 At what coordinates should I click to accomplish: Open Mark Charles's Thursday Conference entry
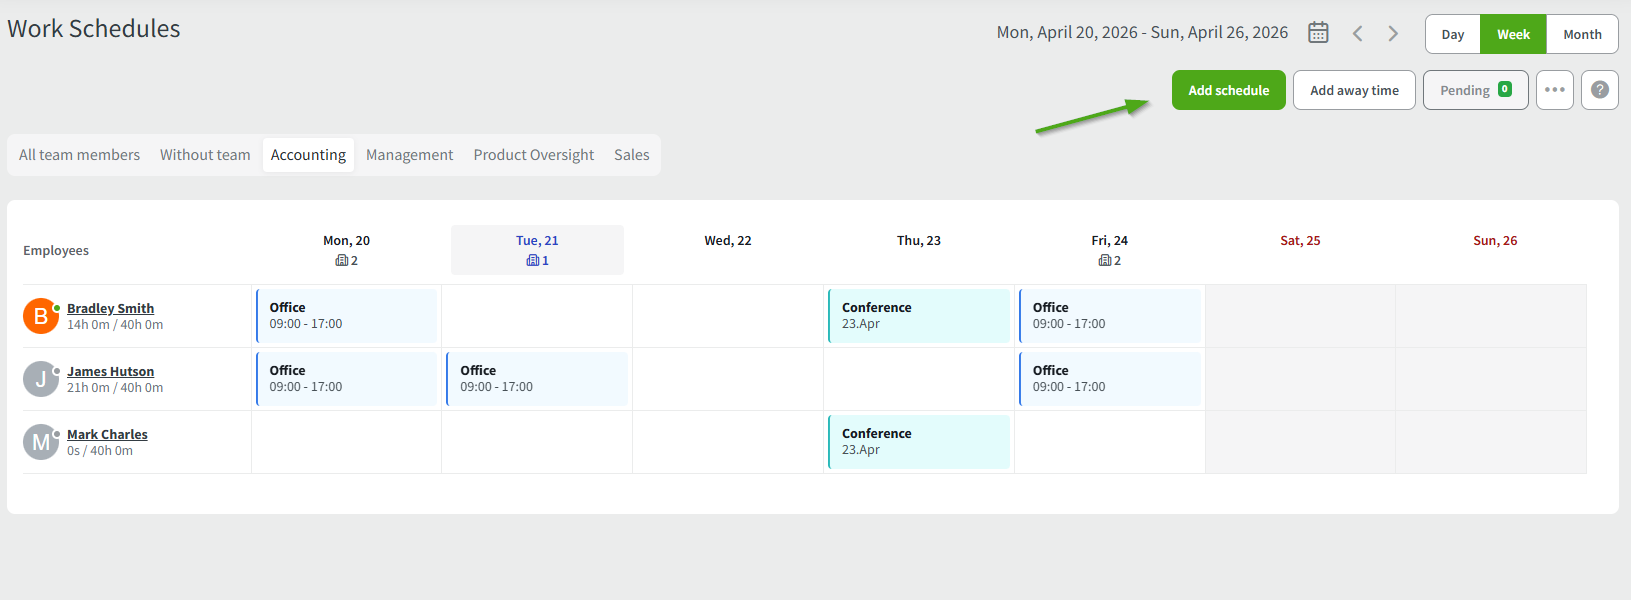(919, 442)
